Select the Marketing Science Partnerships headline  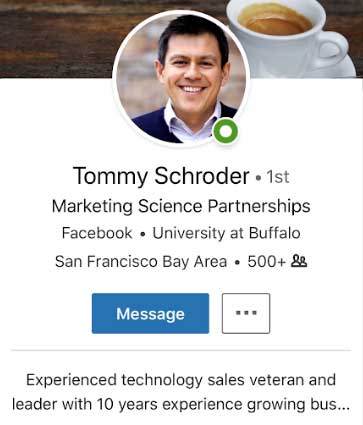point(181,206)
